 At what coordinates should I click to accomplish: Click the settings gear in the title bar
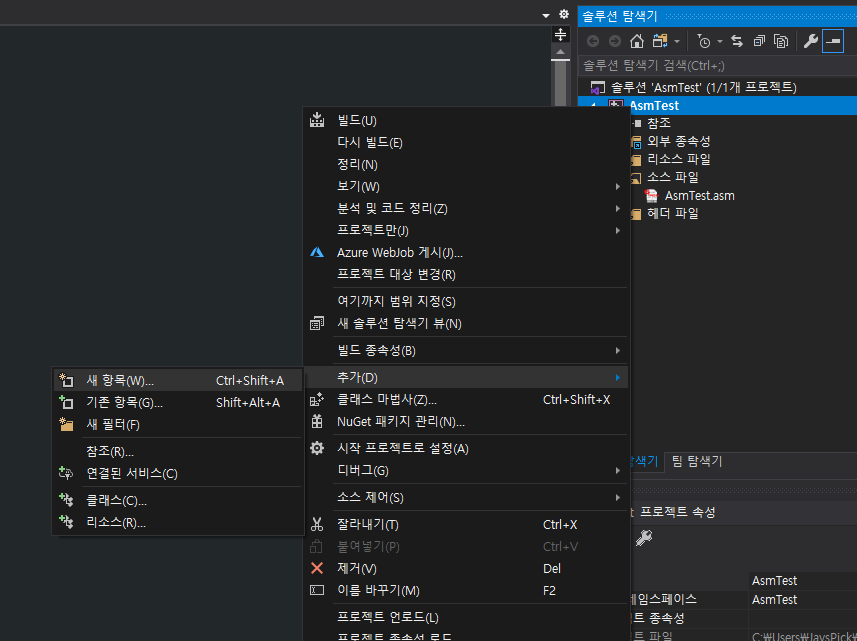(563, 13)
